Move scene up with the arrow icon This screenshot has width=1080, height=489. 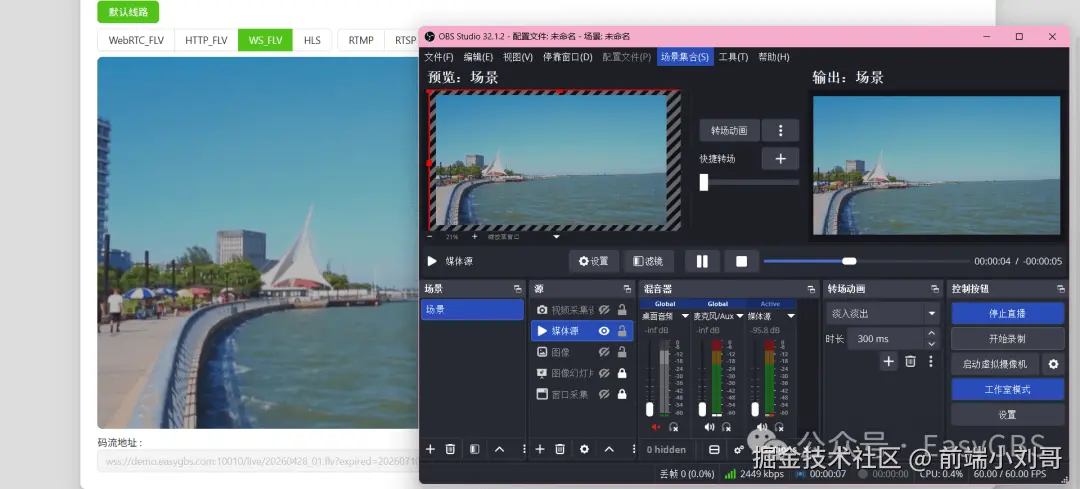point(499,449)
